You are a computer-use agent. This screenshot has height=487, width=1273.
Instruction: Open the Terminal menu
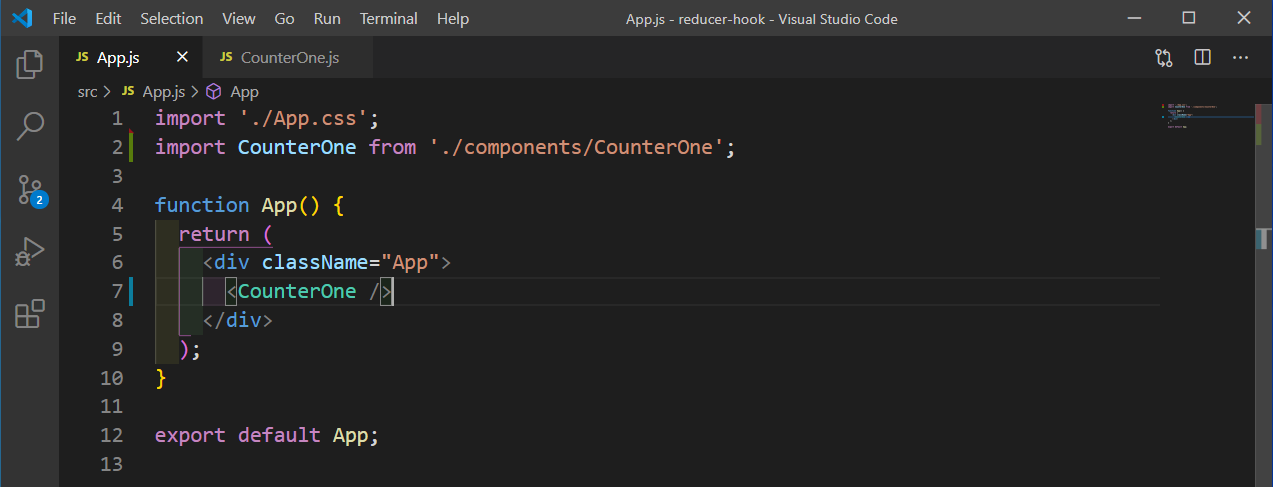(389, 19)
